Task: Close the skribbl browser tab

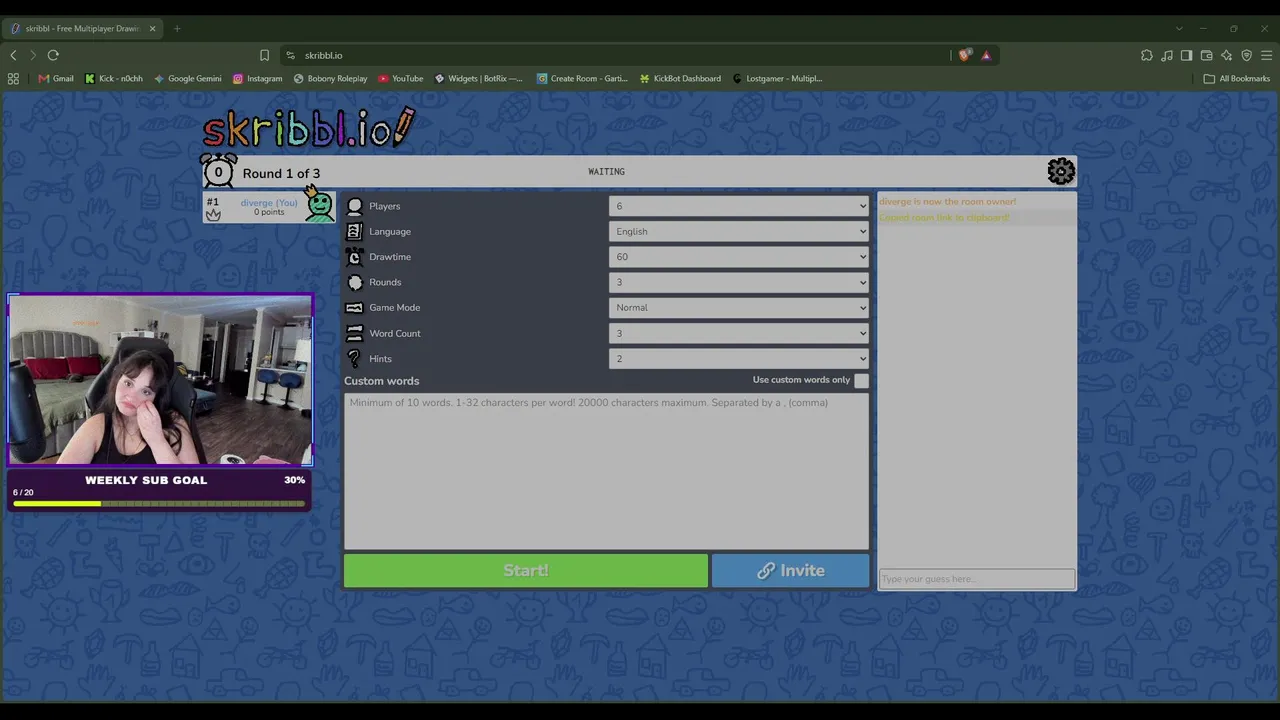Action: pyautogui.click(x=152, y=28)
